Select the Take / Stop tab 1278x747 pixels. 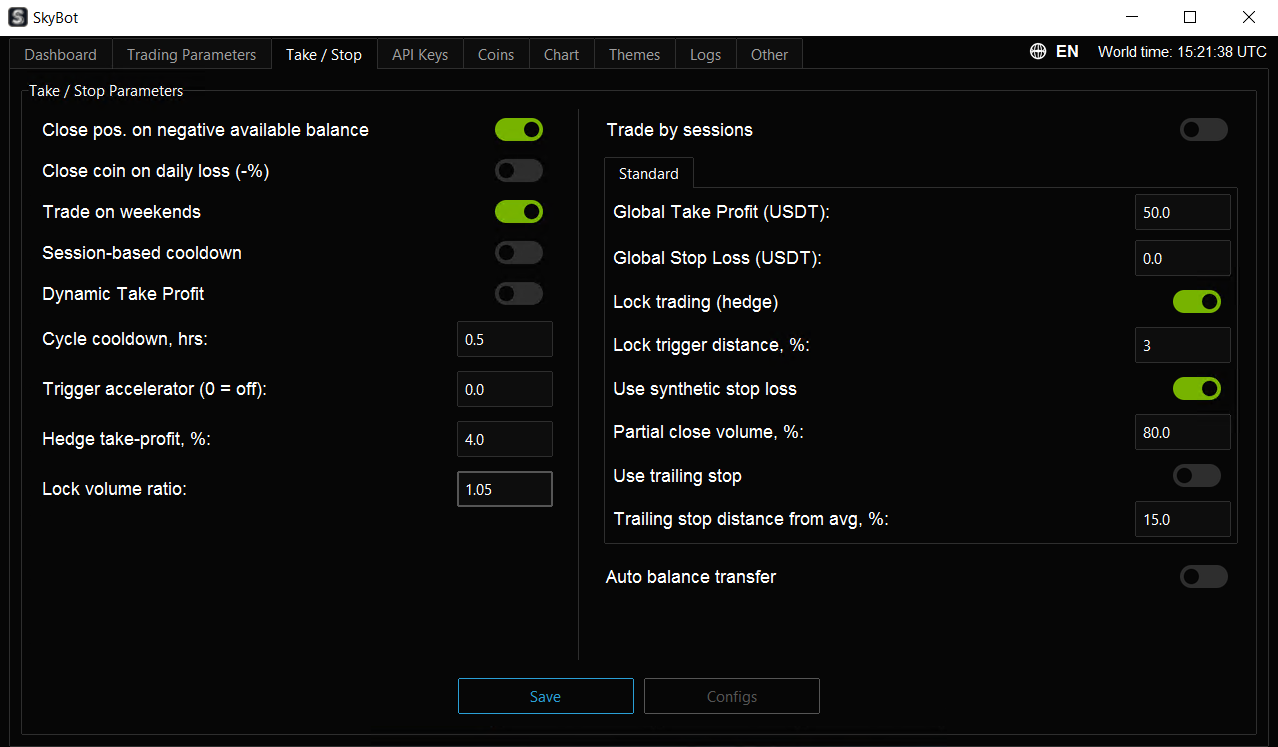(324, 54)
